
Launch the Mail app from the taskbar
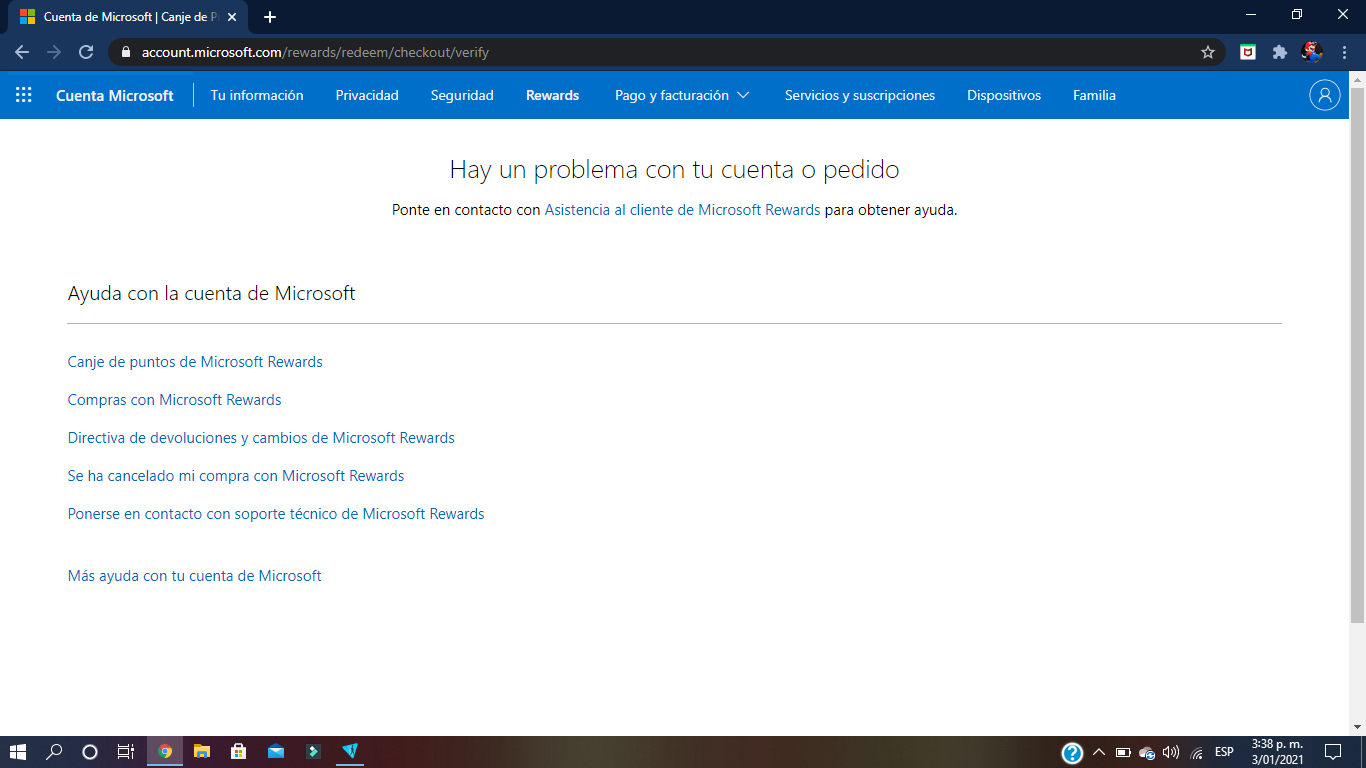tap(274, 751)
